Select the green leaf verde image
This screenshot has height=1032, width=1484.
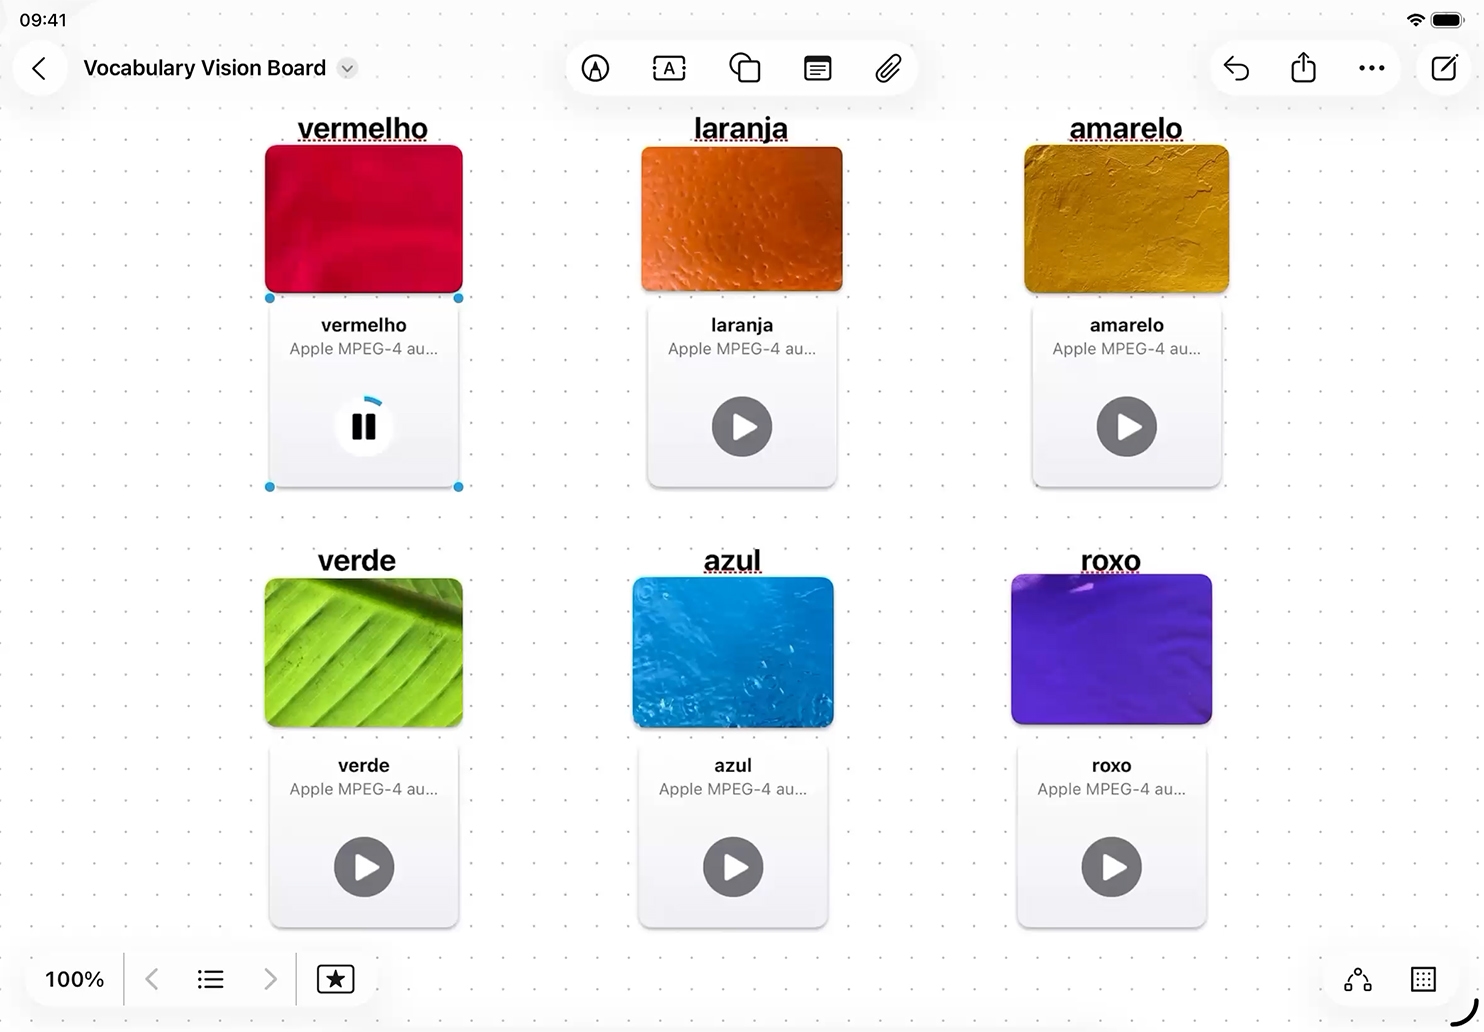tap(364, 652)
